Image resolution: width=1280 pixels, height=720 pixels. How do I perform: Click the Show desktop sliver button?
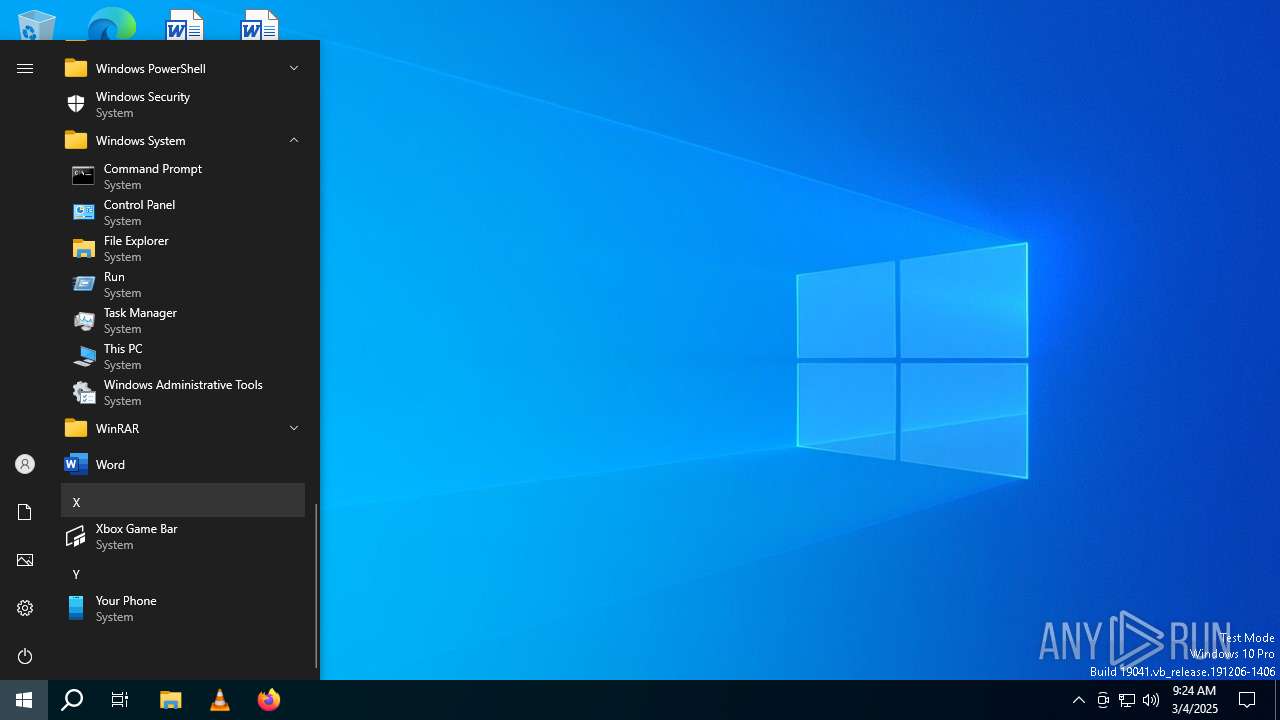click(x=1277, y=700)
